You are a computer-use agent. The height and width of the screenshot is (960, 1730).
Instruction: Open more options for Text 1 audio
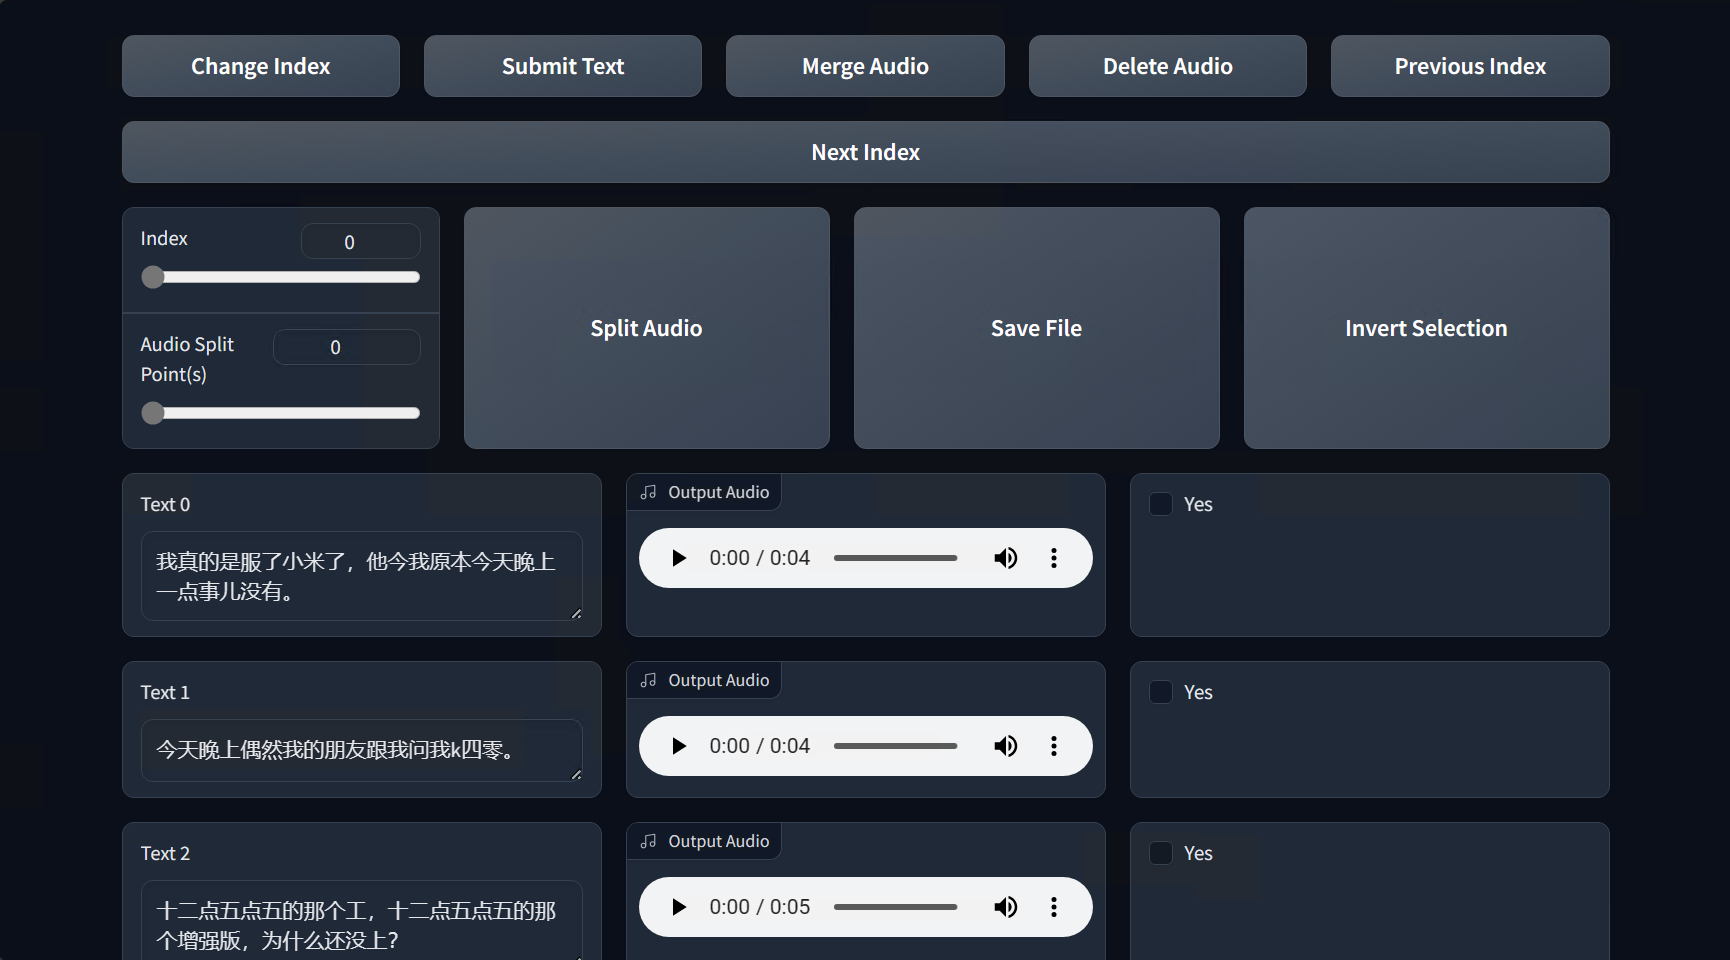(1053, 746)
